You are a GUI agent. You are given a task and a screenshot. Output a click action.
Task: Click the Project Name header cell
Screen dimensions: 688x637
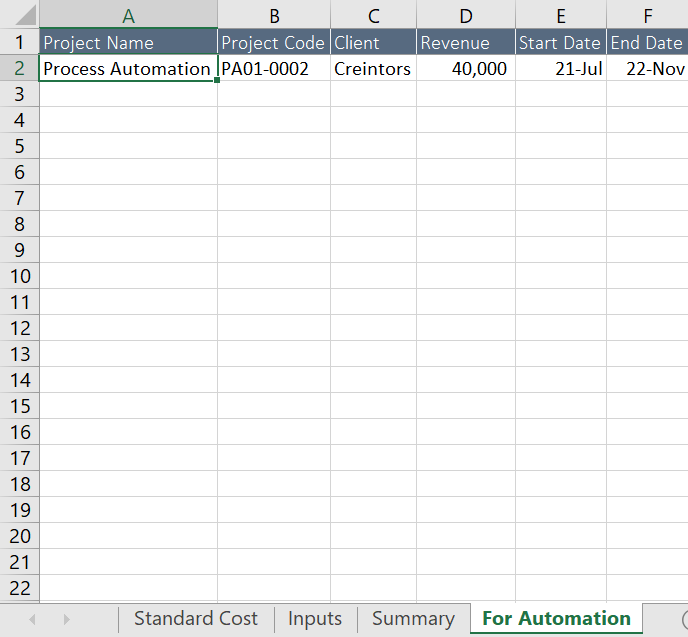coord(128,42)
